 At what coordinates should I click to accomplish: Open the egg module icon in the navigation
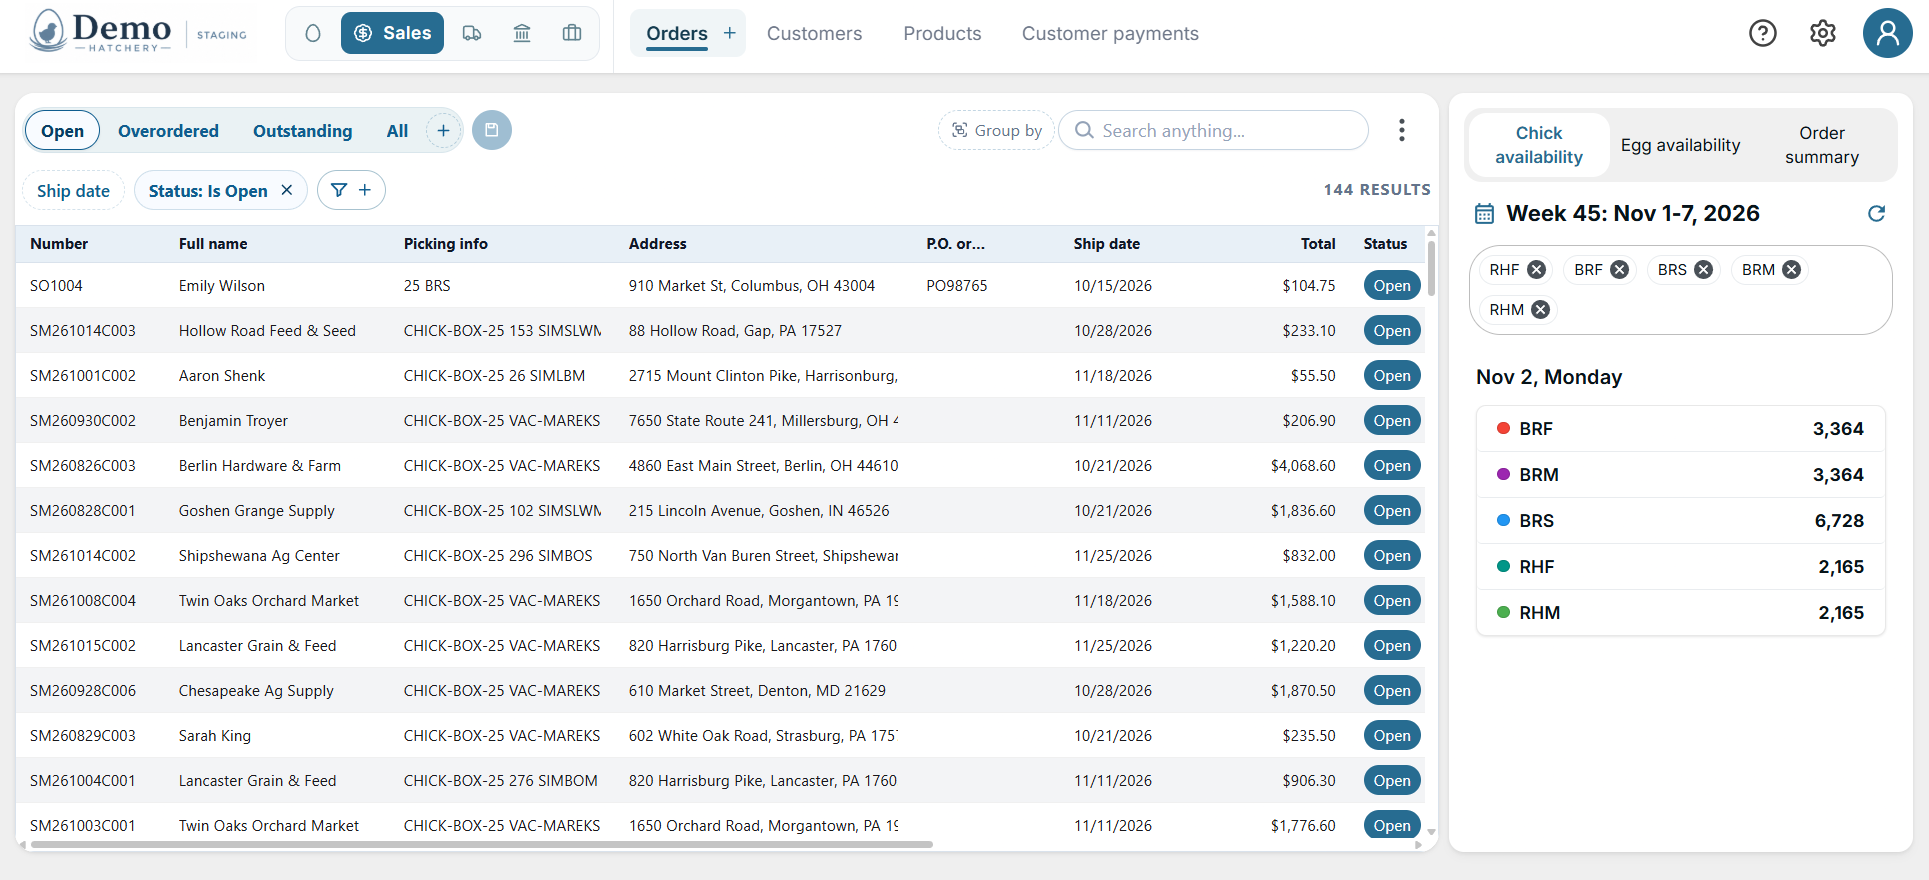pos(313,33)
